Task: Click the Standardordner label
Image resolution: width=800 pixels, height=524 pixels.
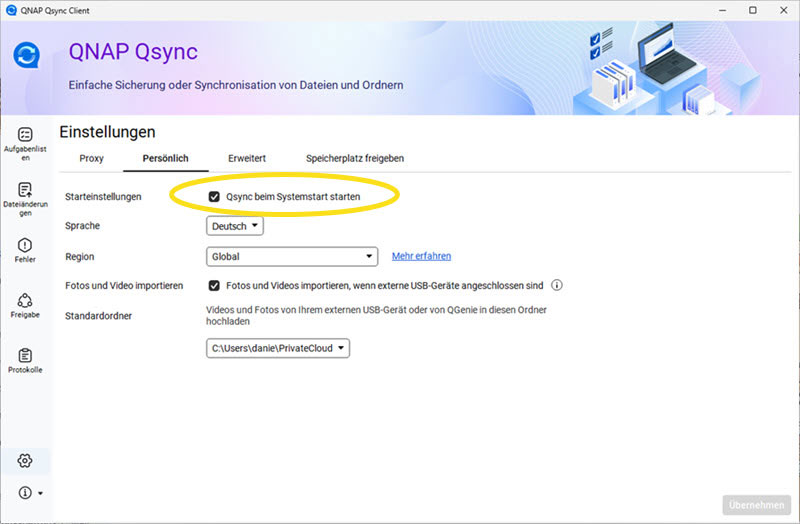Action: 98,316
